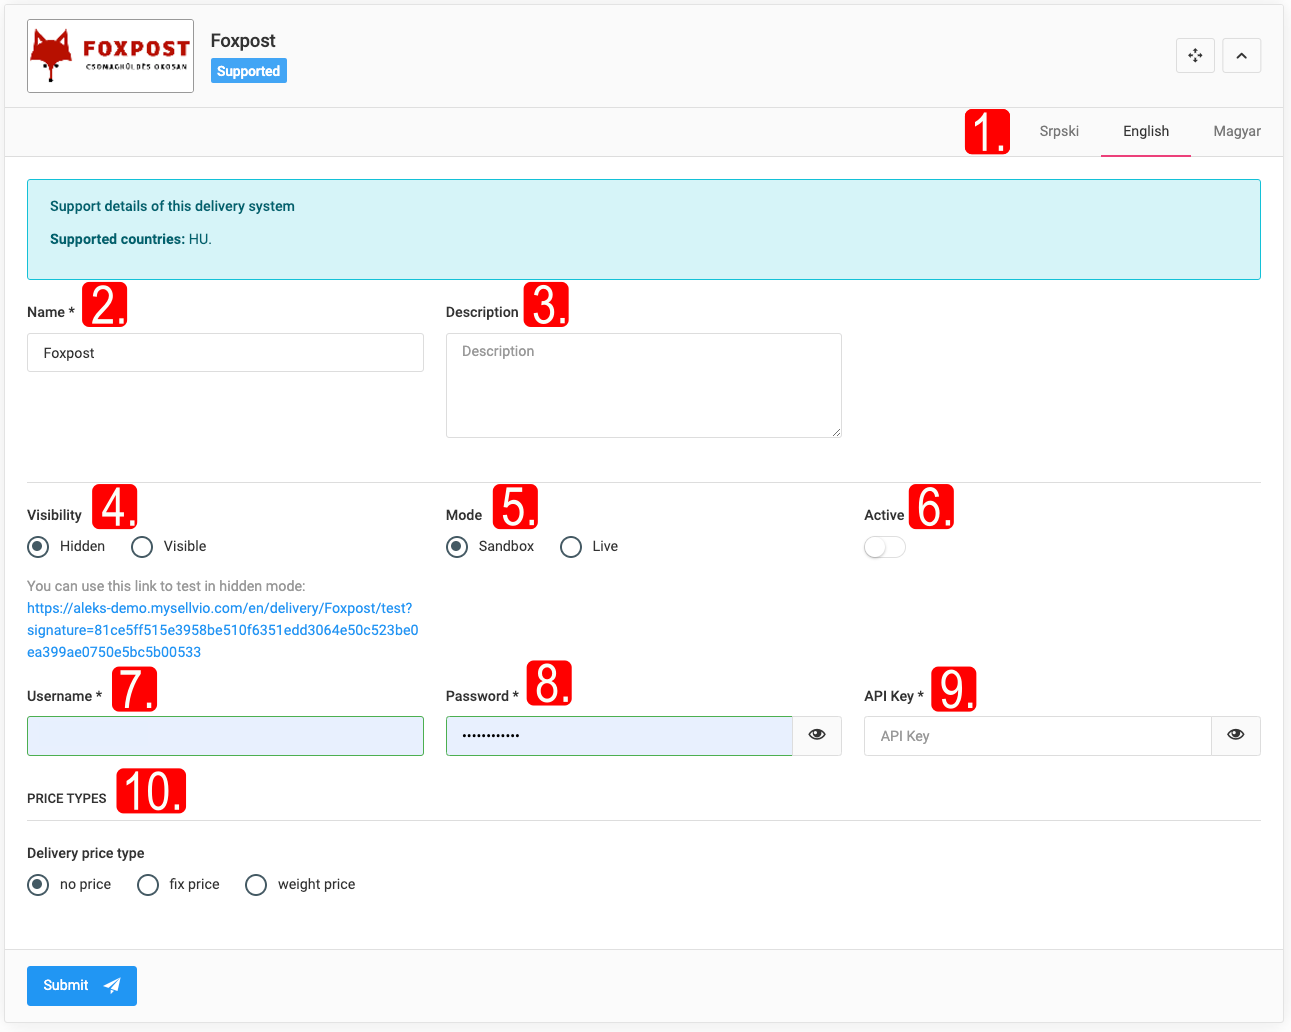The width and height of the screenshot is (1291, 1032).
Task: Select weight price delivery type
Action: pyautogui.click(x=256, y=885)
